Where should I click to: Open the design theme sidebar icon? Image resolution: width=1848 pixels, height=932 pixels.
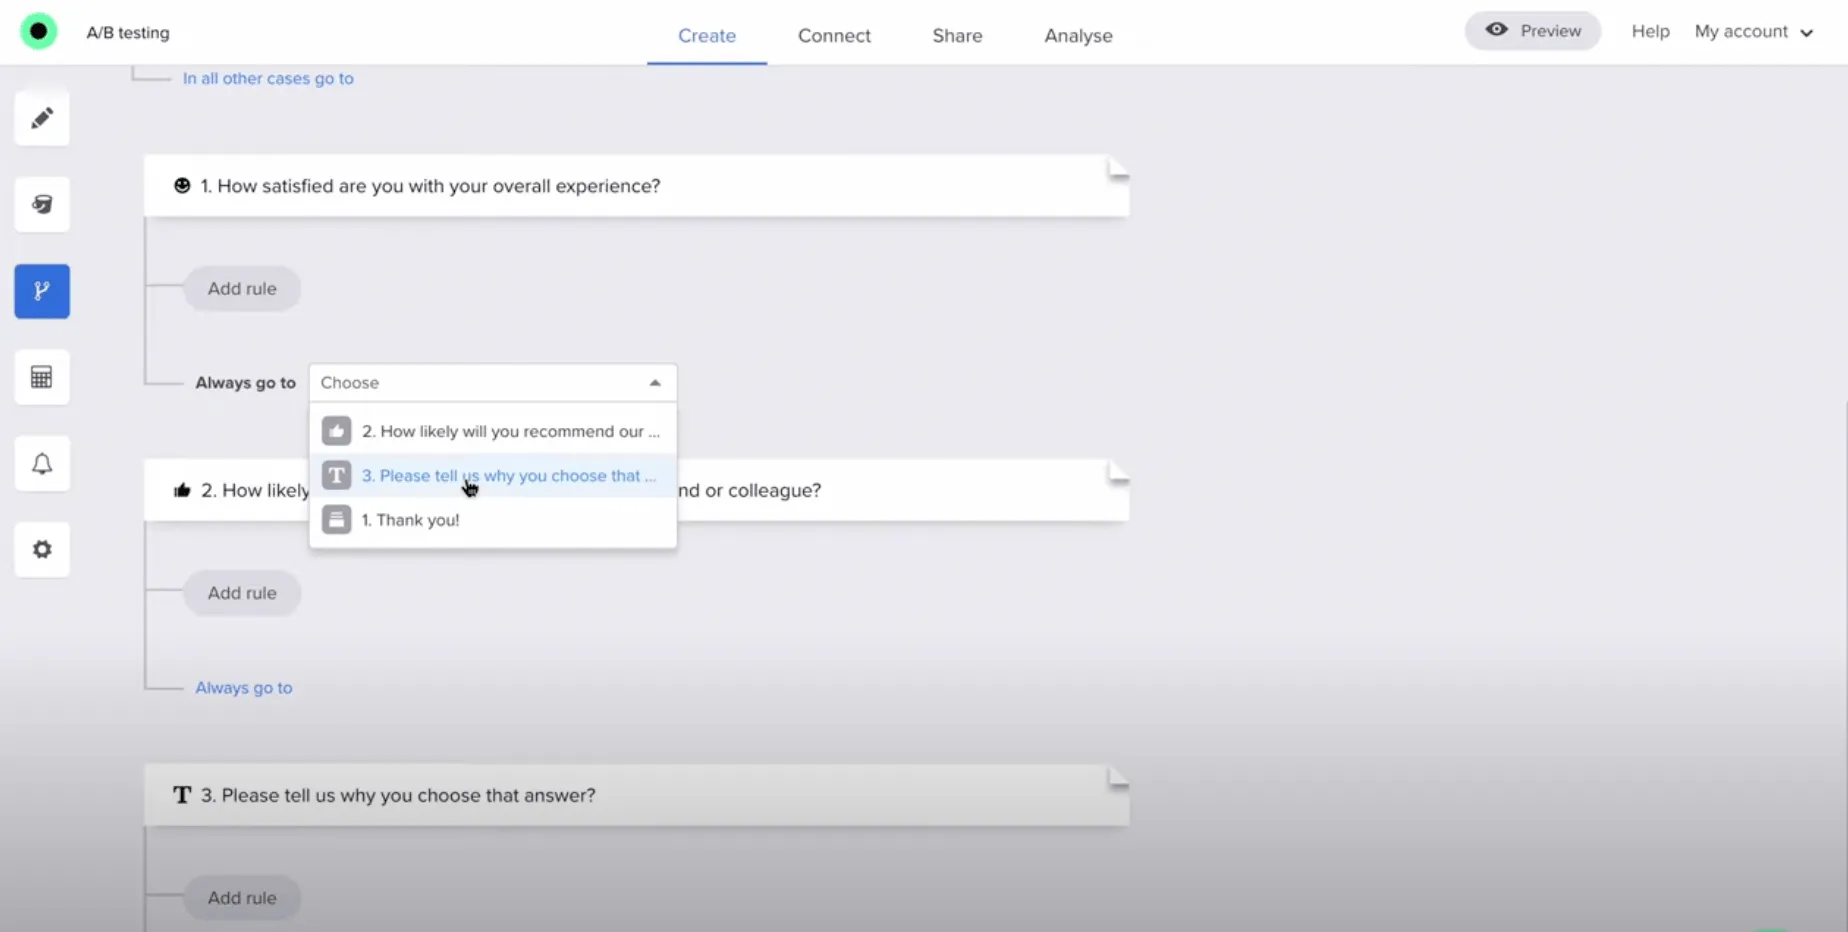(42, 205)
